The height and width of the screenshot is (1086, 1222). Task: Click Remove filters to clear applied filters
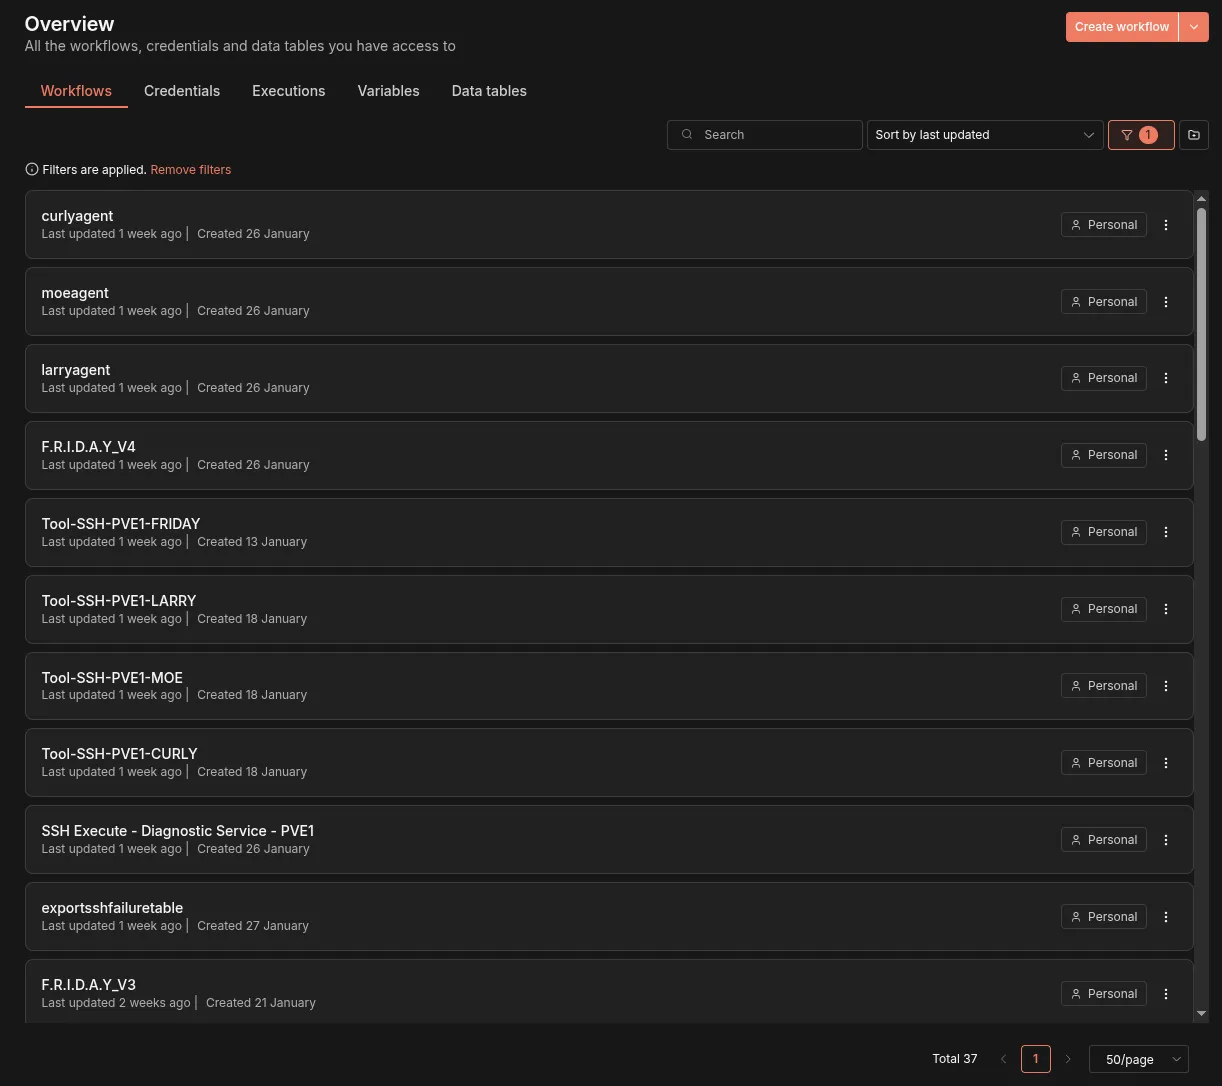(190, 169)
